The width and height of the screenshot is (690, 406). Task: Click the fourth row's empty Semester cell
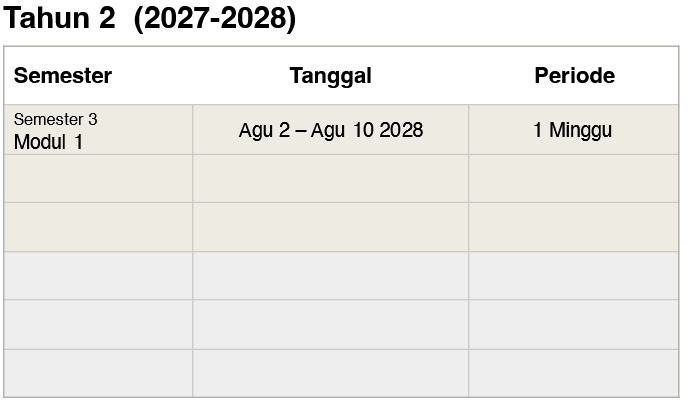98,275
